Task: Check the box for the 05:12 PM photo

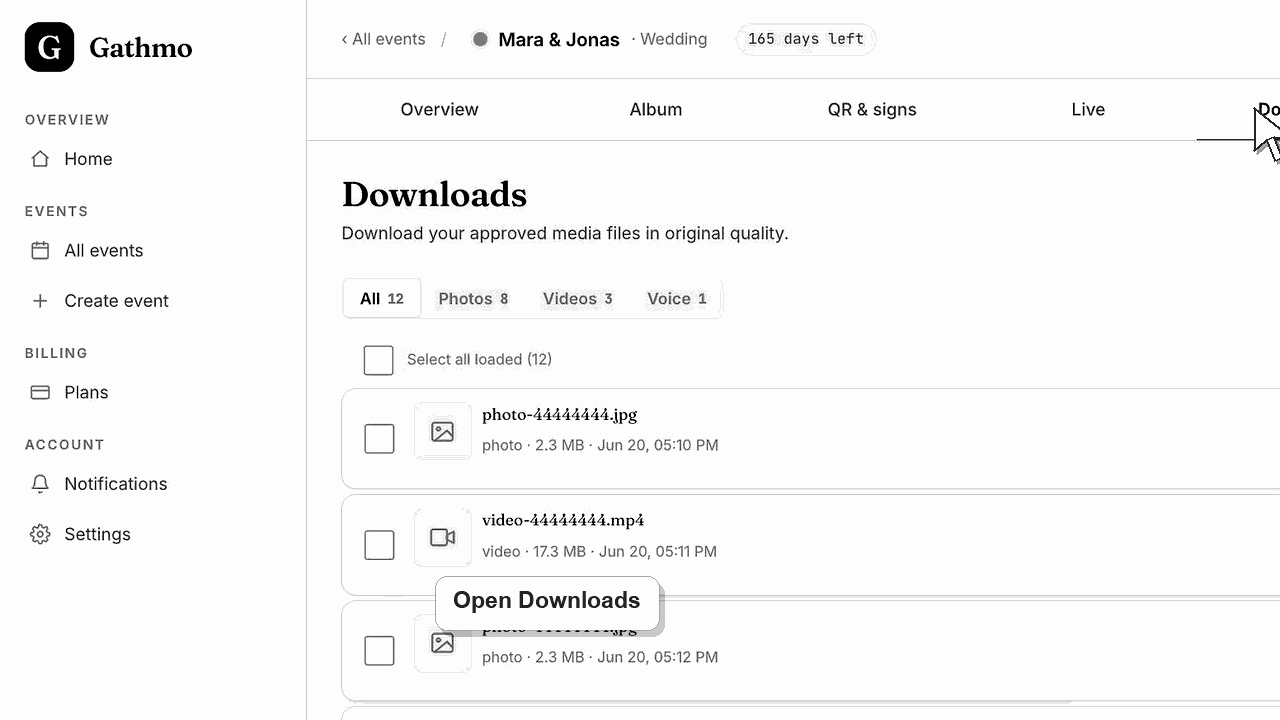Action: click(379, 651)
